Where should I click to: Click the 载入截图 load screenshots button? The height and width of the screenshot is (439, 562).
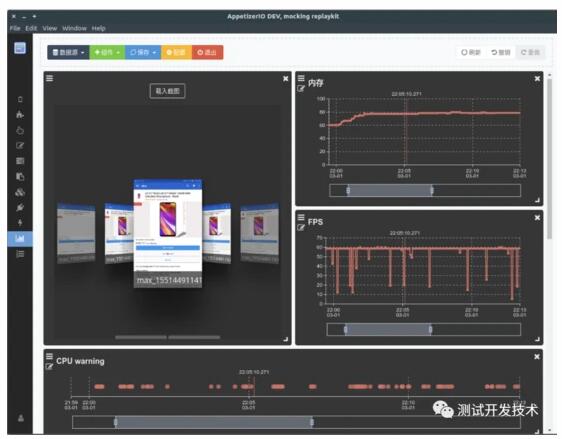(167, 91)
